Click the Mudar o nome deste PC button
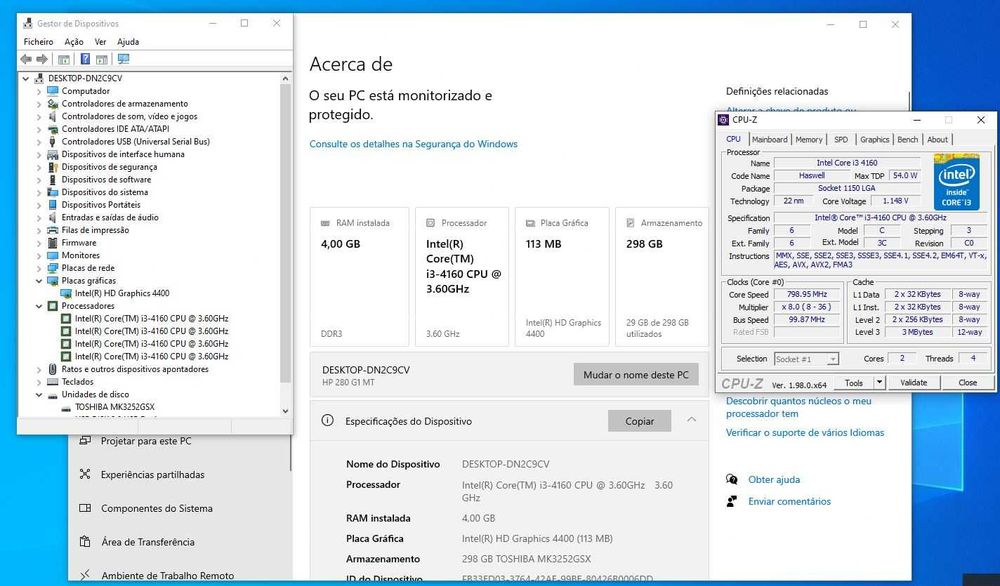Image resolution: width=1000 pixels, height=586 pixels. point(636,375)
